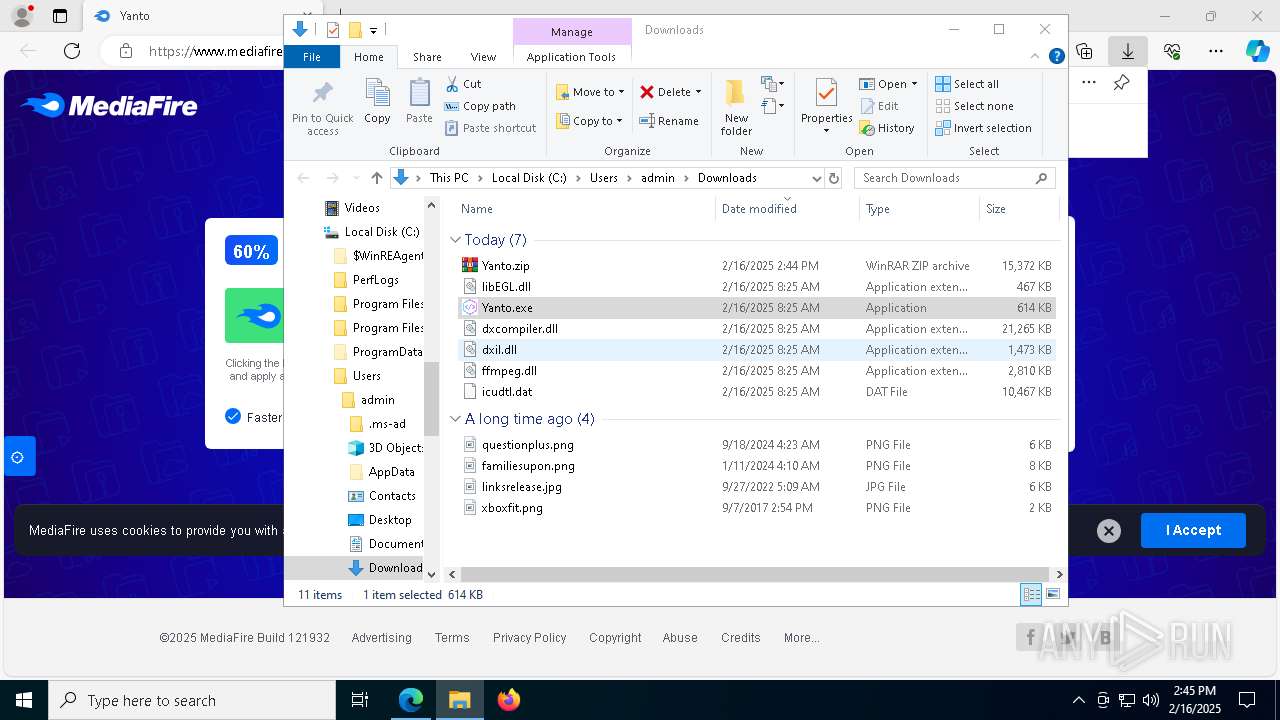Image resolution: width=1280 pixels, height=720 pixels.
Task: Reload the MediaFire page in Edge
Action: (72, 50)
